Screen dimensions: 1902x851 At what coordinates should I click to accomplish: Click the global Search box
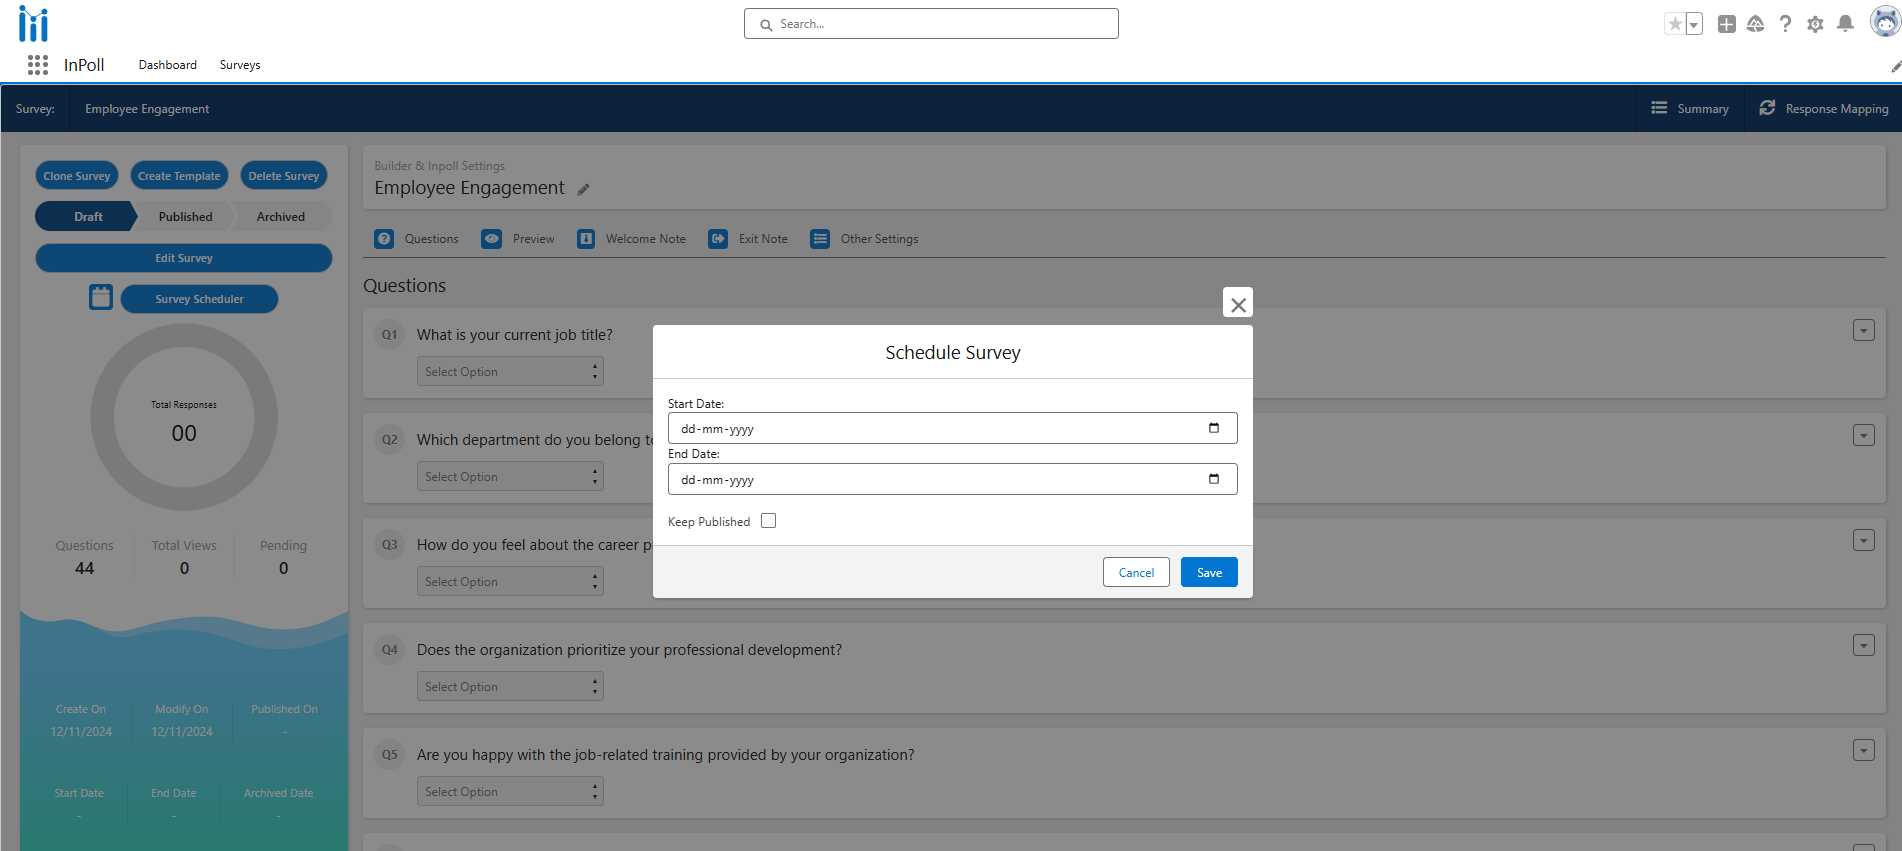click(x=931, y=24)
